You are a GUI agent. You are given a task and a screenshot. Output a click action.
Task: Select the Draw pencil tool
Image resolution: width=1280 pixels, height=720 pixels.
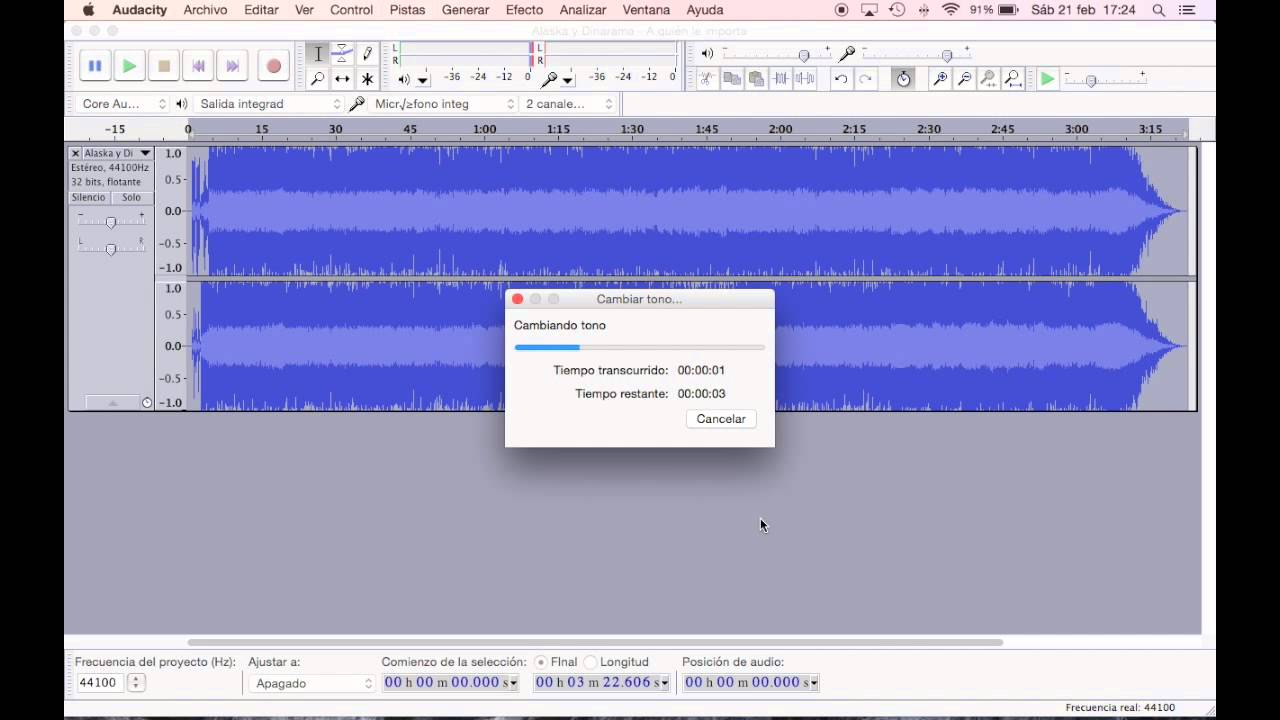coord(367,54)
